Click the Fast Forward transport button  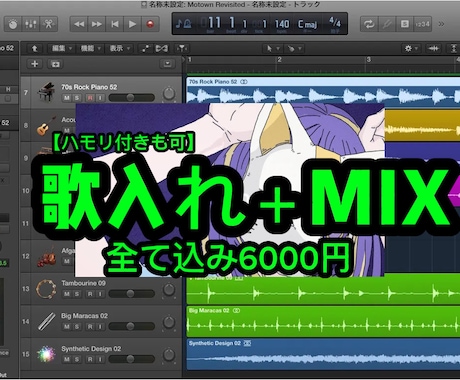click(97, 24)
